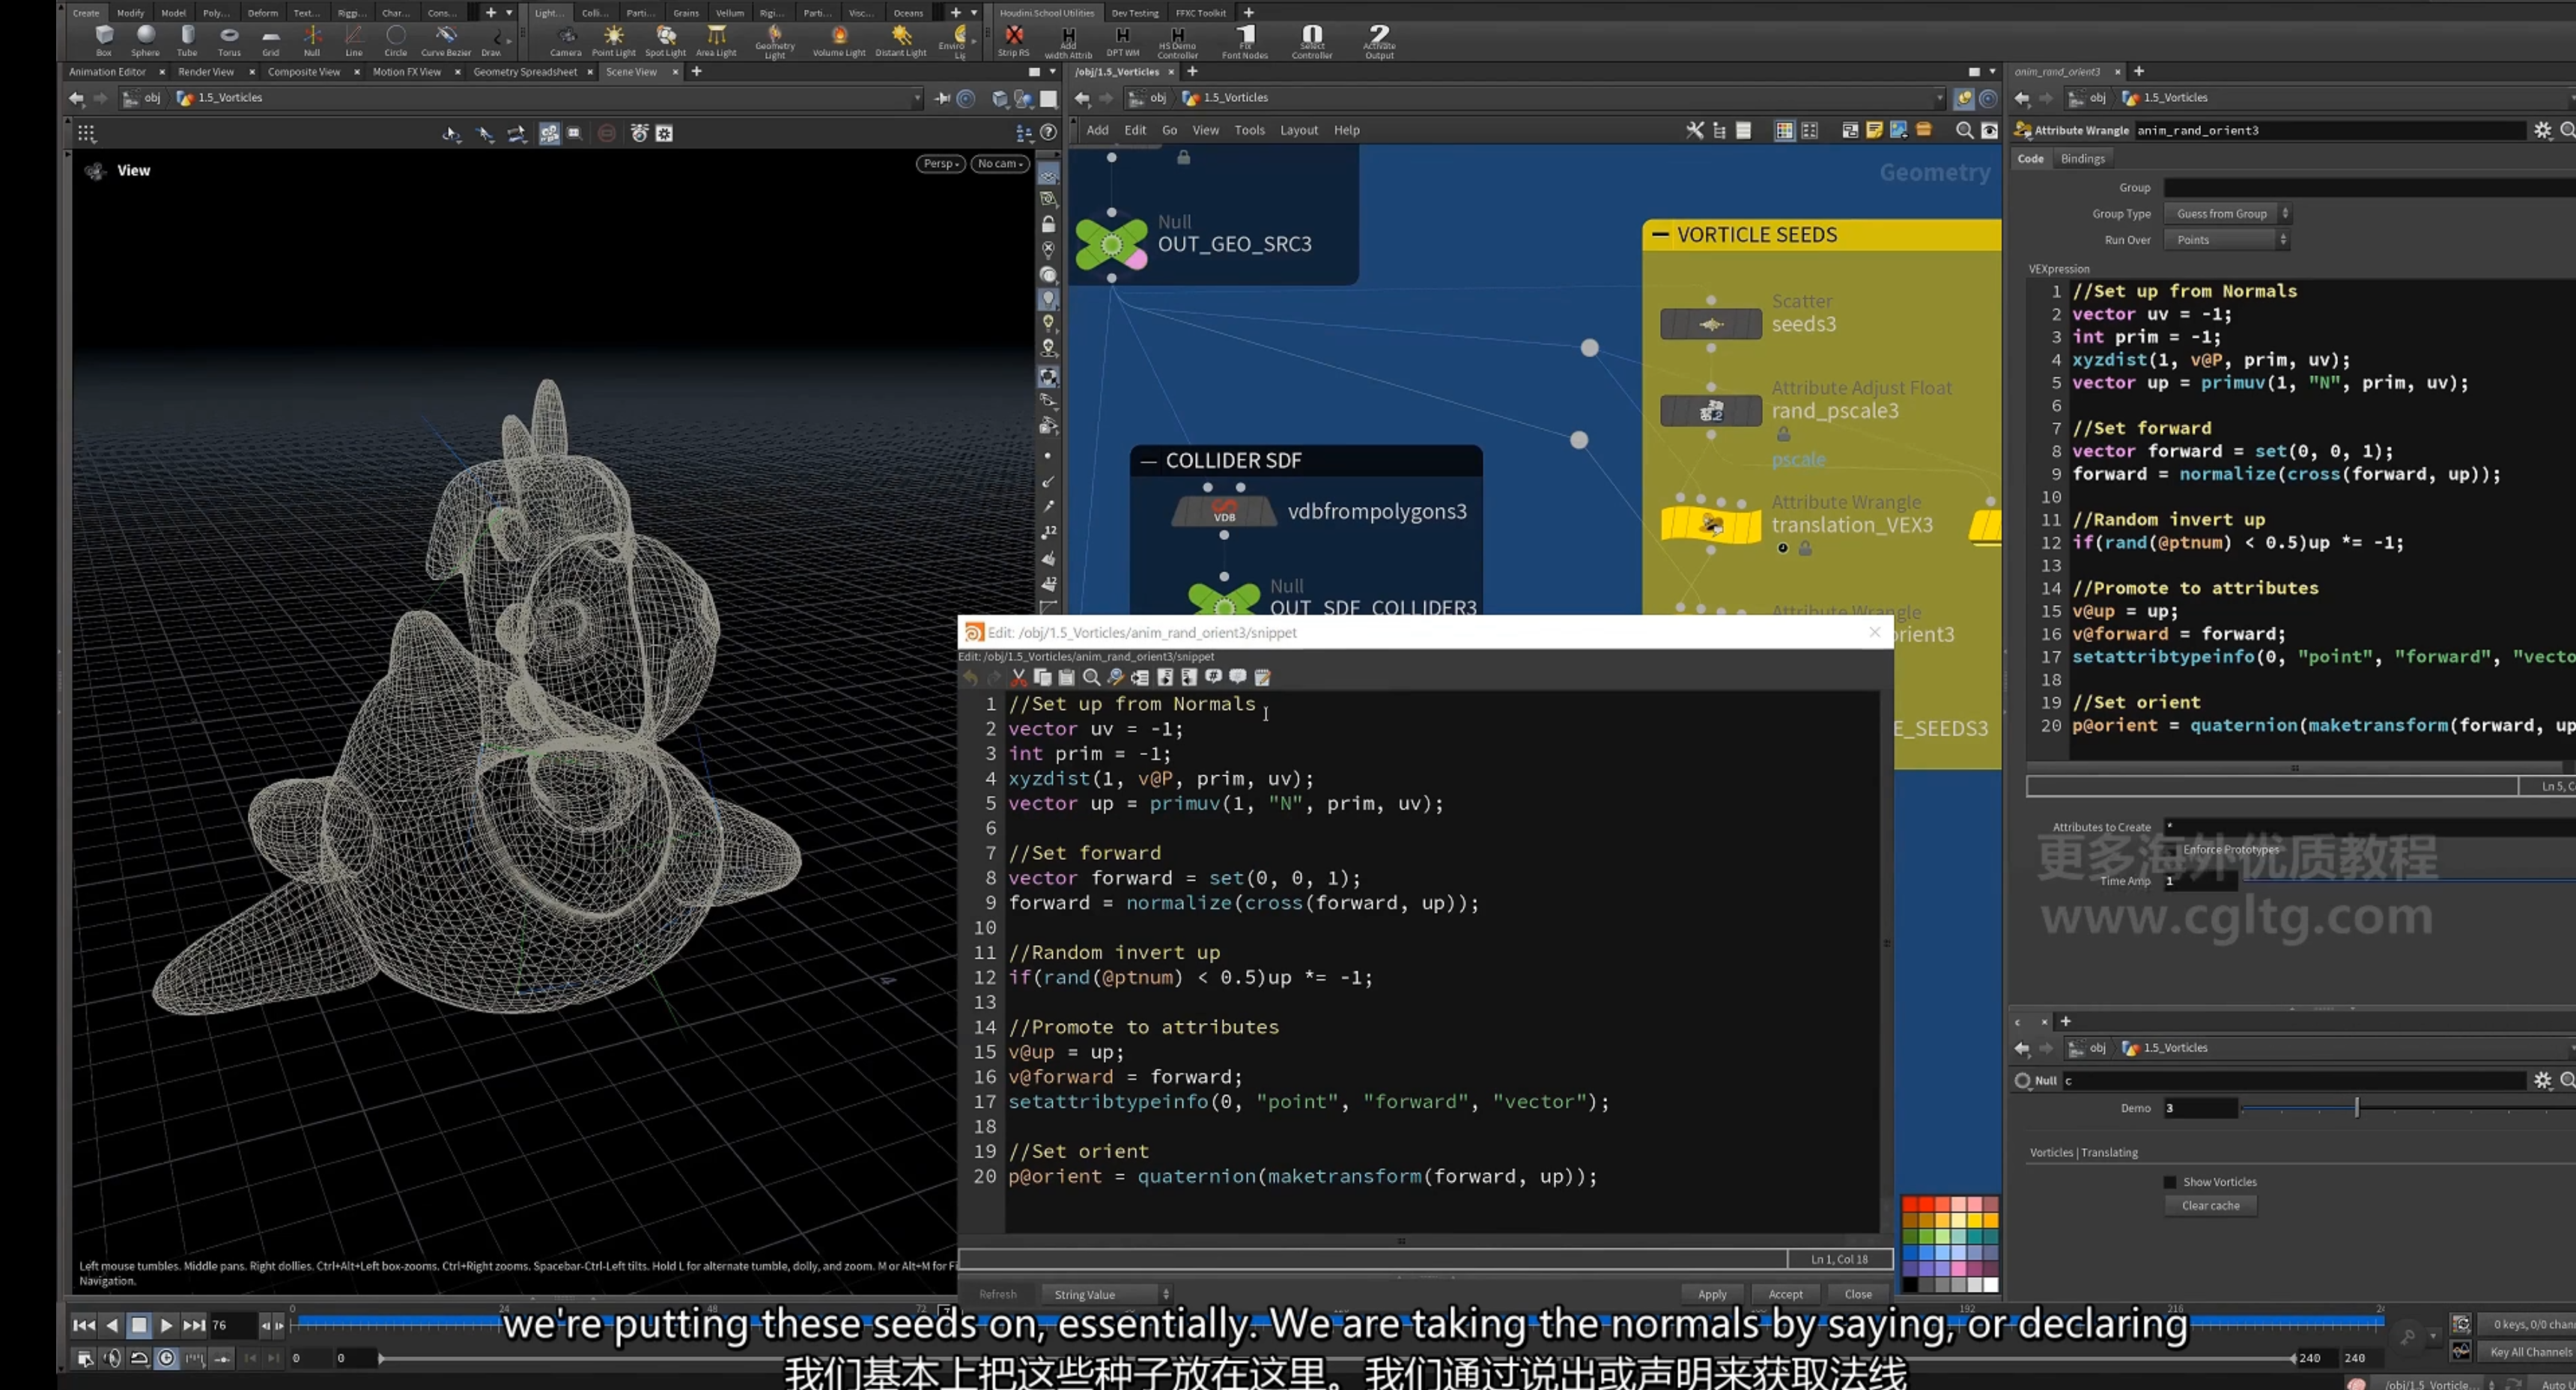Open the Group Type dropdown

pos(2227,214)
